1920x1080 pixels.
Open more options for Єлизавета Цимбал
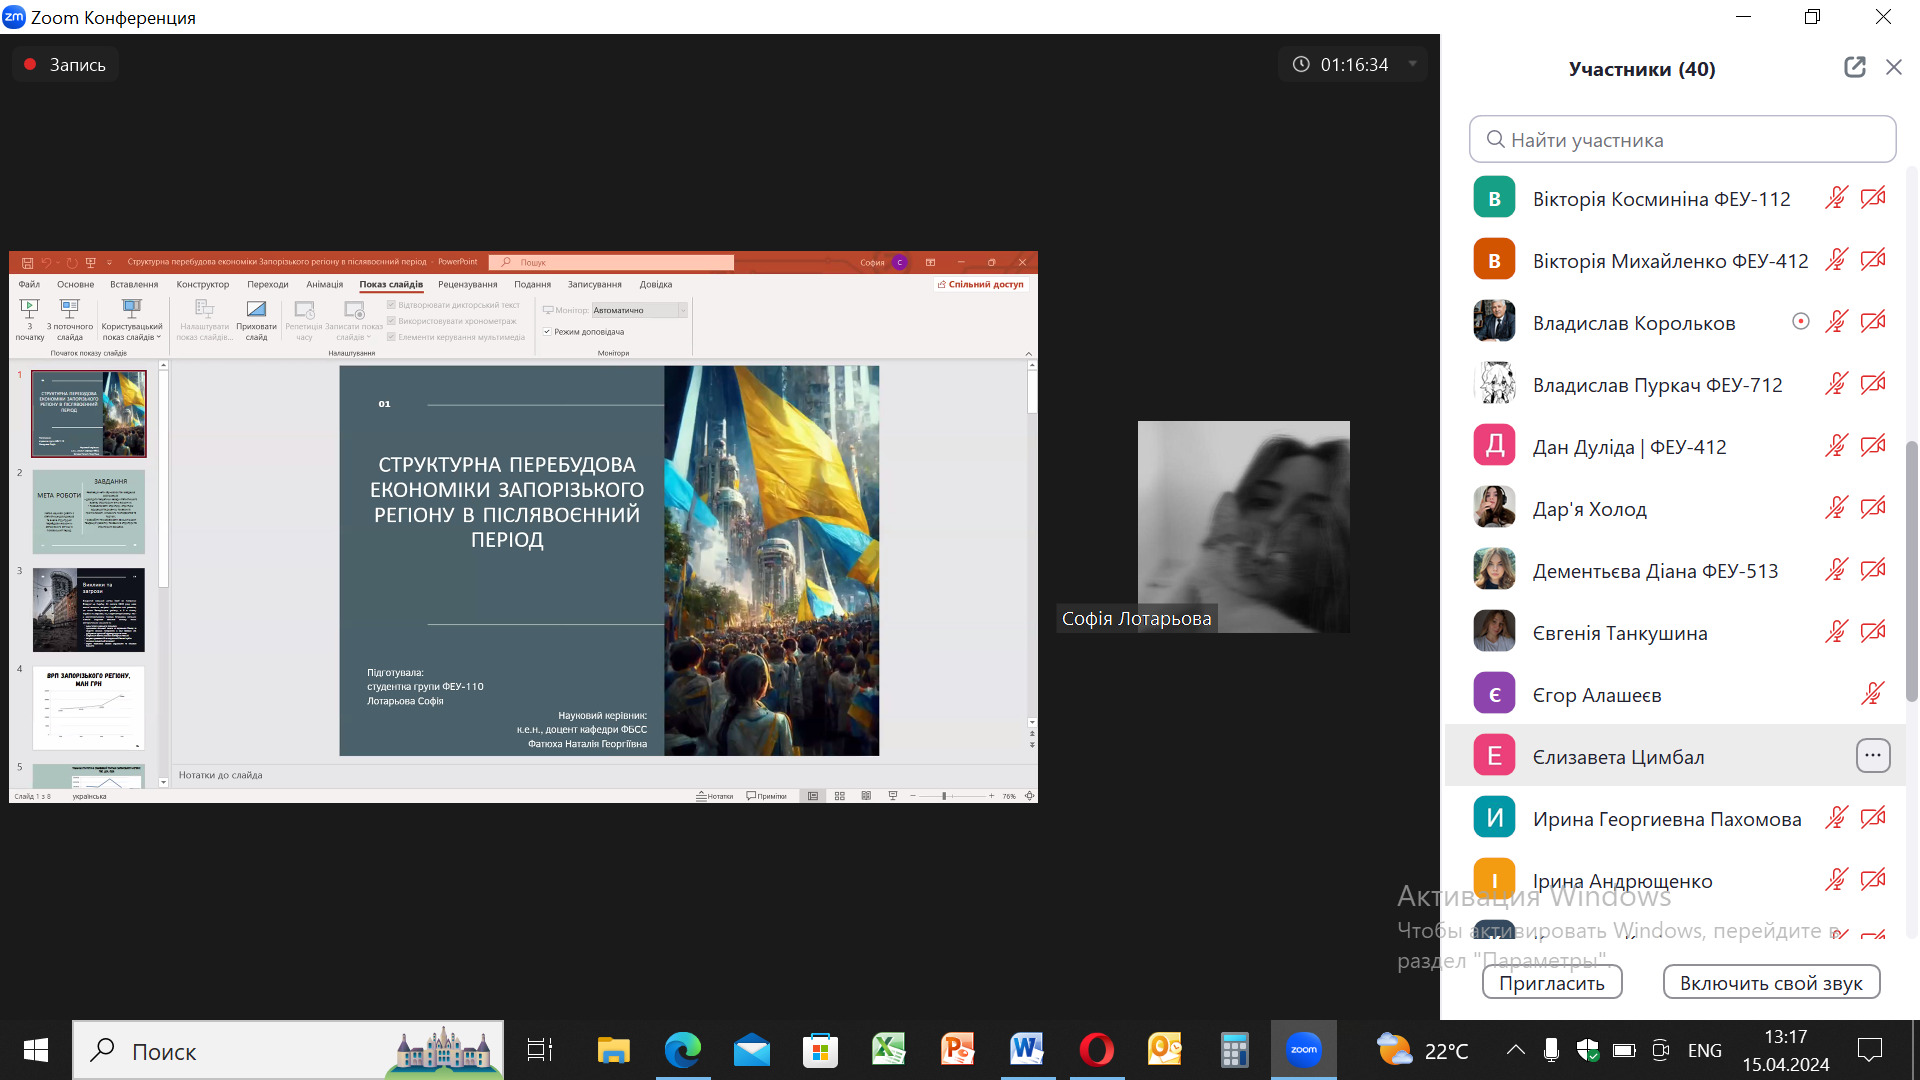pos(1873,756)
